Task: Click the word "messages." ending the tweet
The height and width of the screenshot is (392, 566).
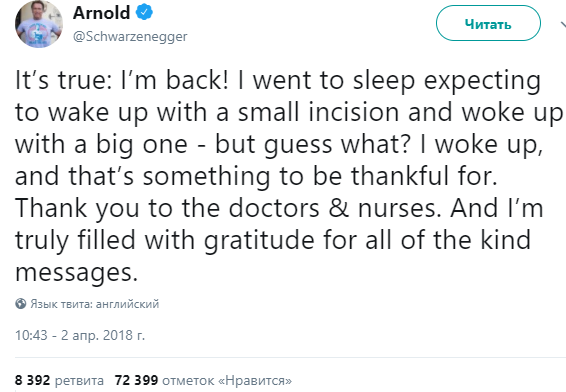Action: pos(77,273)
